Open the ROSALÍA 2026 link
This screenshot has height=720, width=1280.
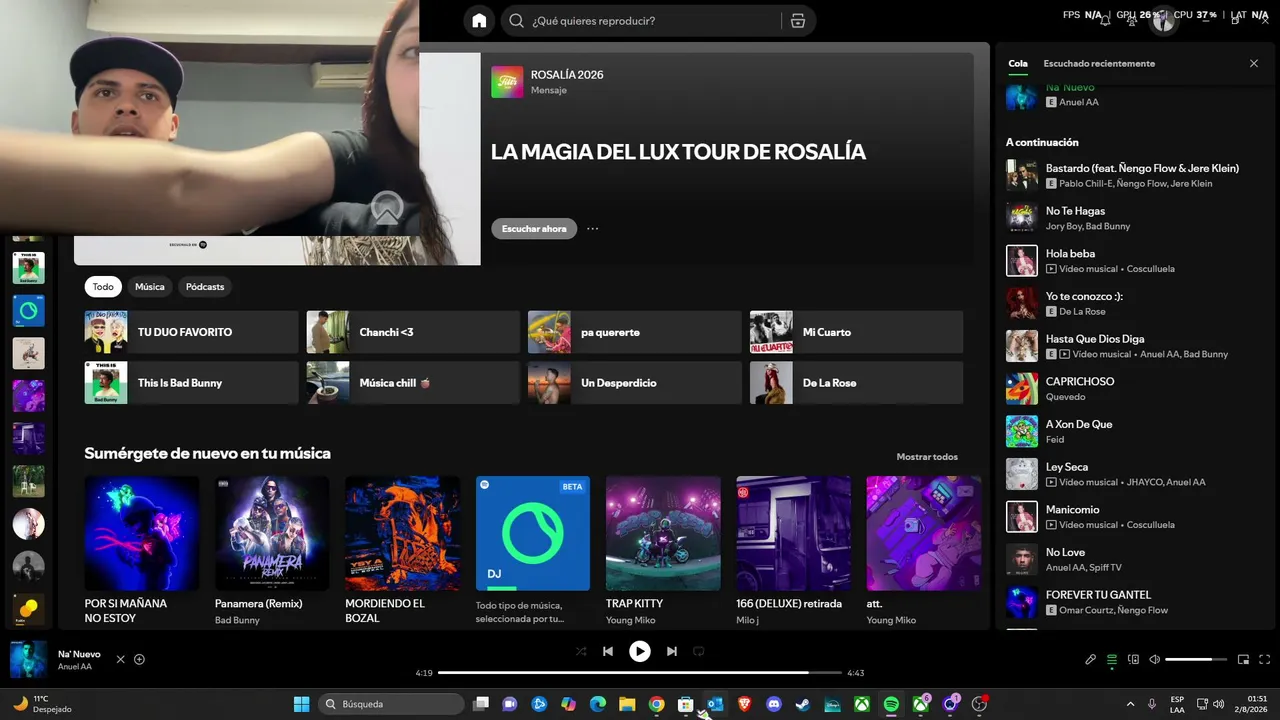coord(567,74)
